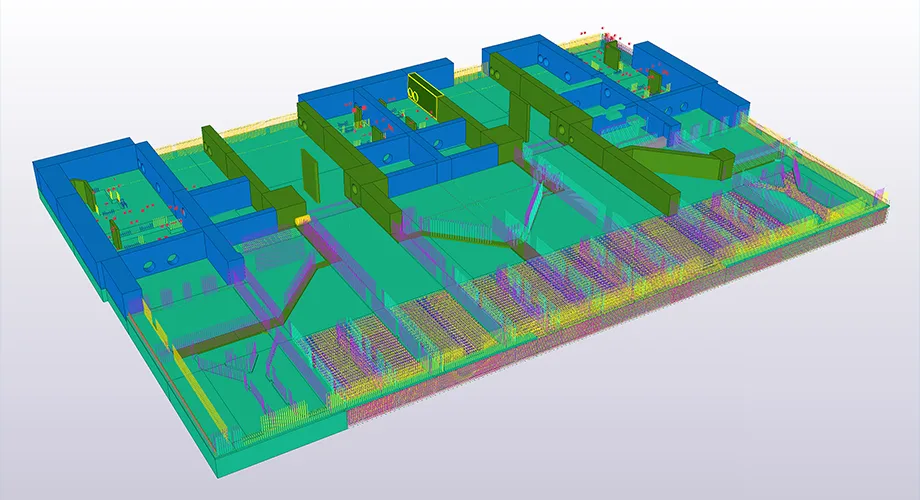Image resolution: width=920 pixels, height=500 pixels.
Task: Select the small yellow block beside the green walls
Action: 301,220
